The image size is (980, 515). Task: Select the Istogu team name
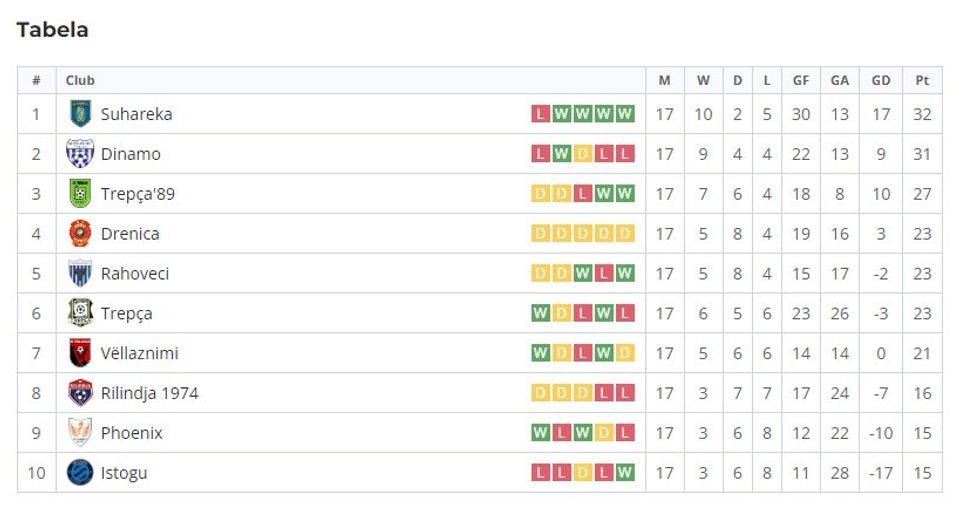click(124, 473)
